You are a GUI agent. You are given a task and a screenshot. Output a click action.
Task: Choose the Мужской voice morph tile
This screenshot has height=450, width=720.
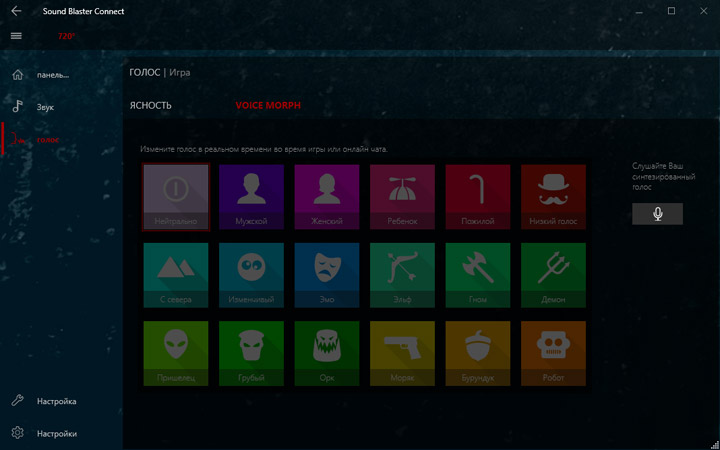pos(251,197)
